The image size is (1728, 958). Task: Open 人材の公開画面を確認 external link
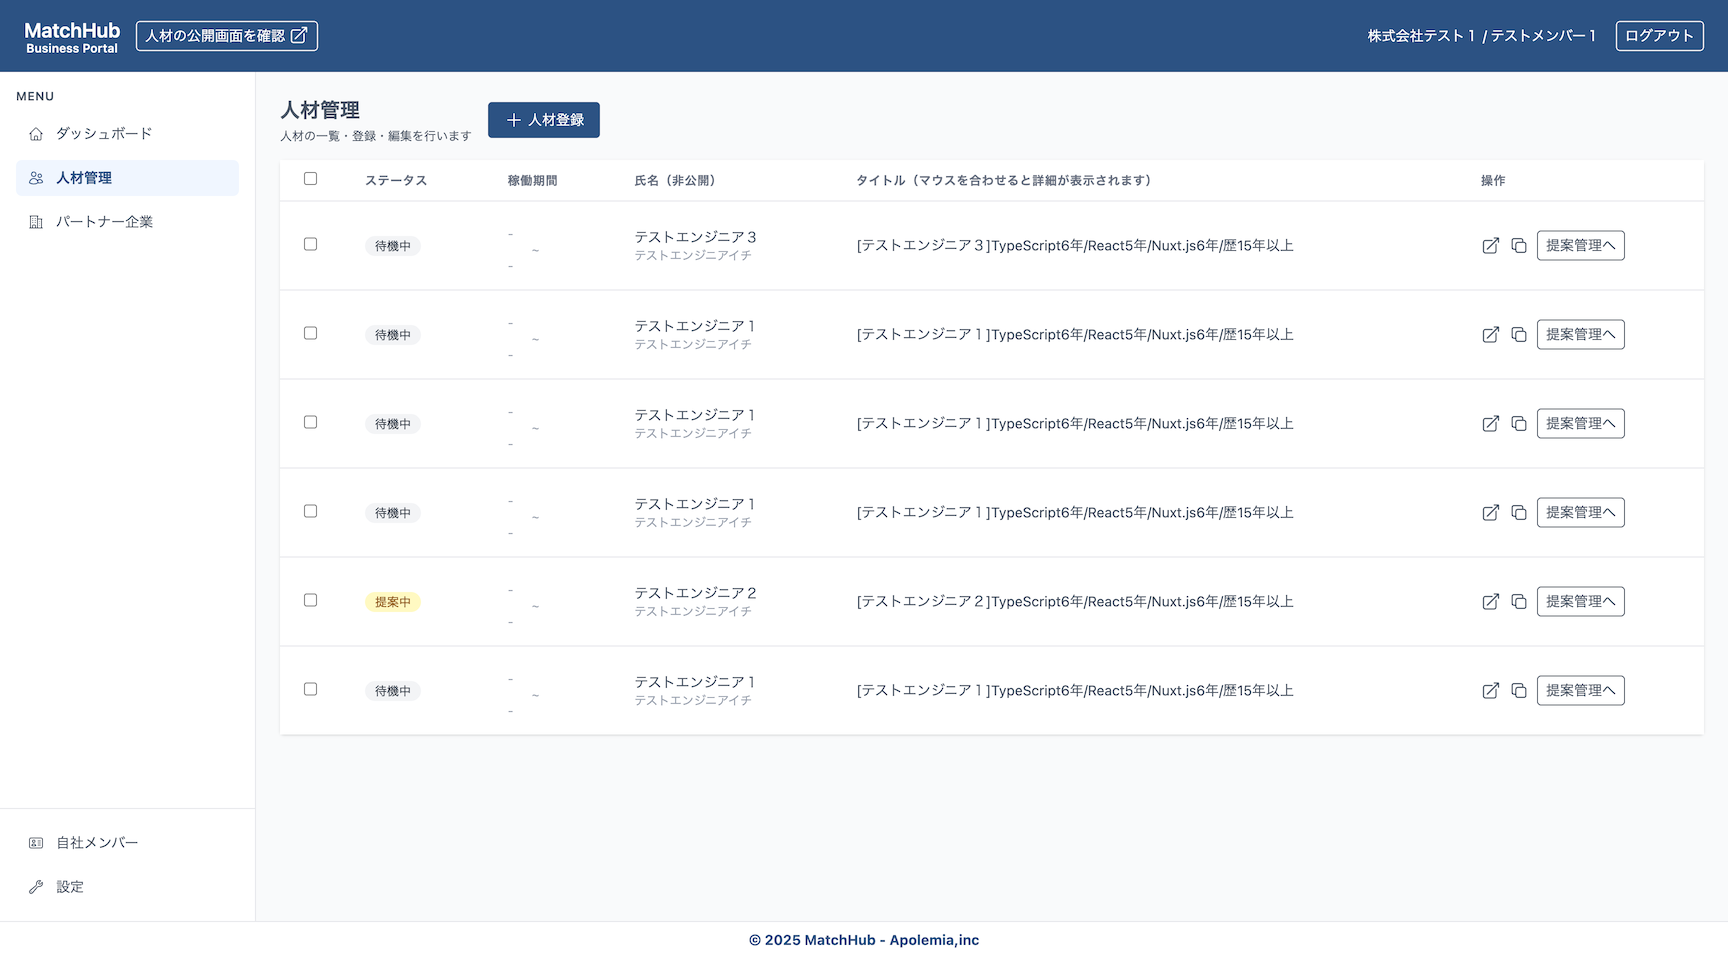click(x=226, y=36)
